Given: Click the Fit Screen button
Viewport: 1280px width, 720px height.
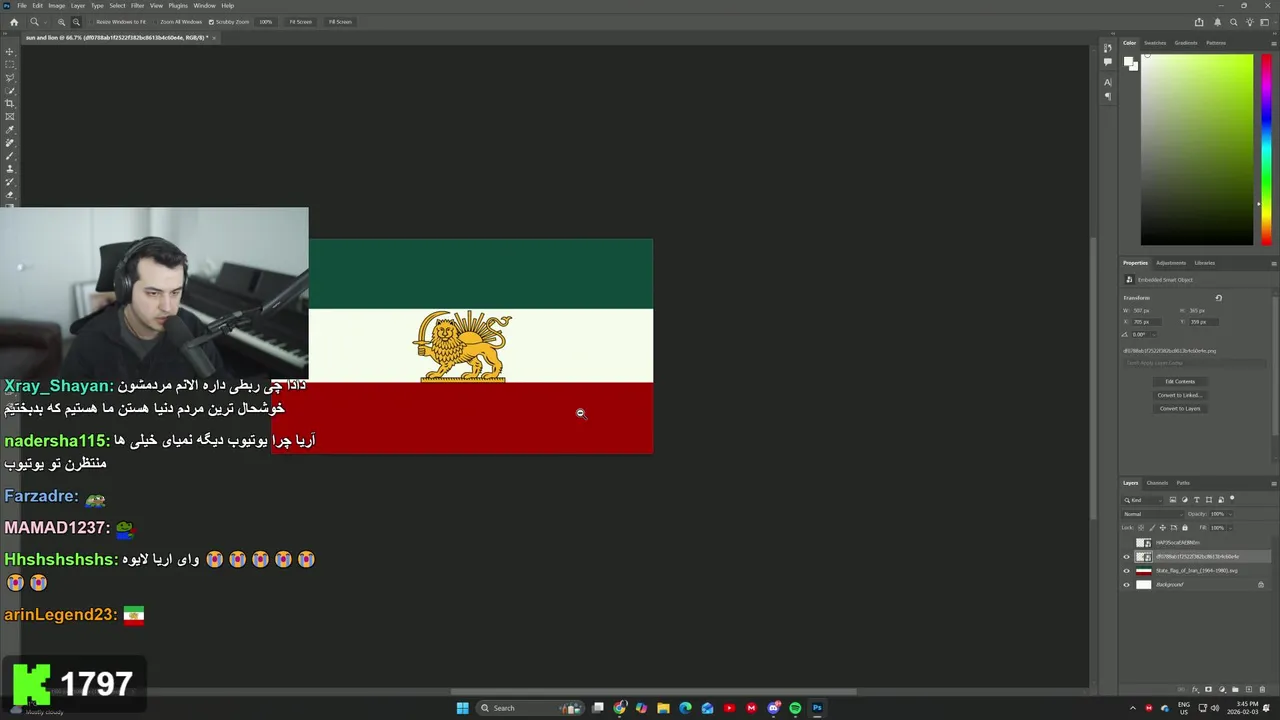Looking at the screenshot, I should click(x=300, y=21).
